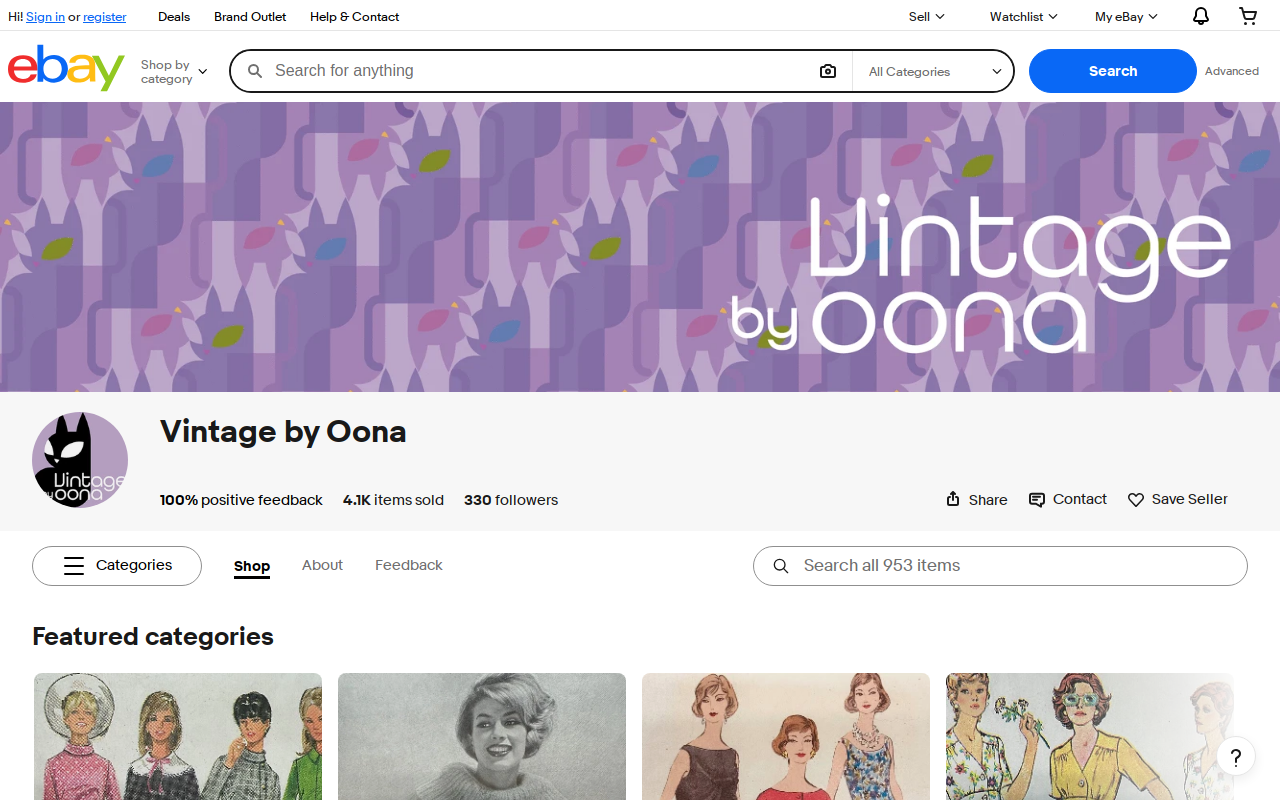Click the 100% positive feedback text
Viewport: 1280px width, 800px height.
(241, 500)
